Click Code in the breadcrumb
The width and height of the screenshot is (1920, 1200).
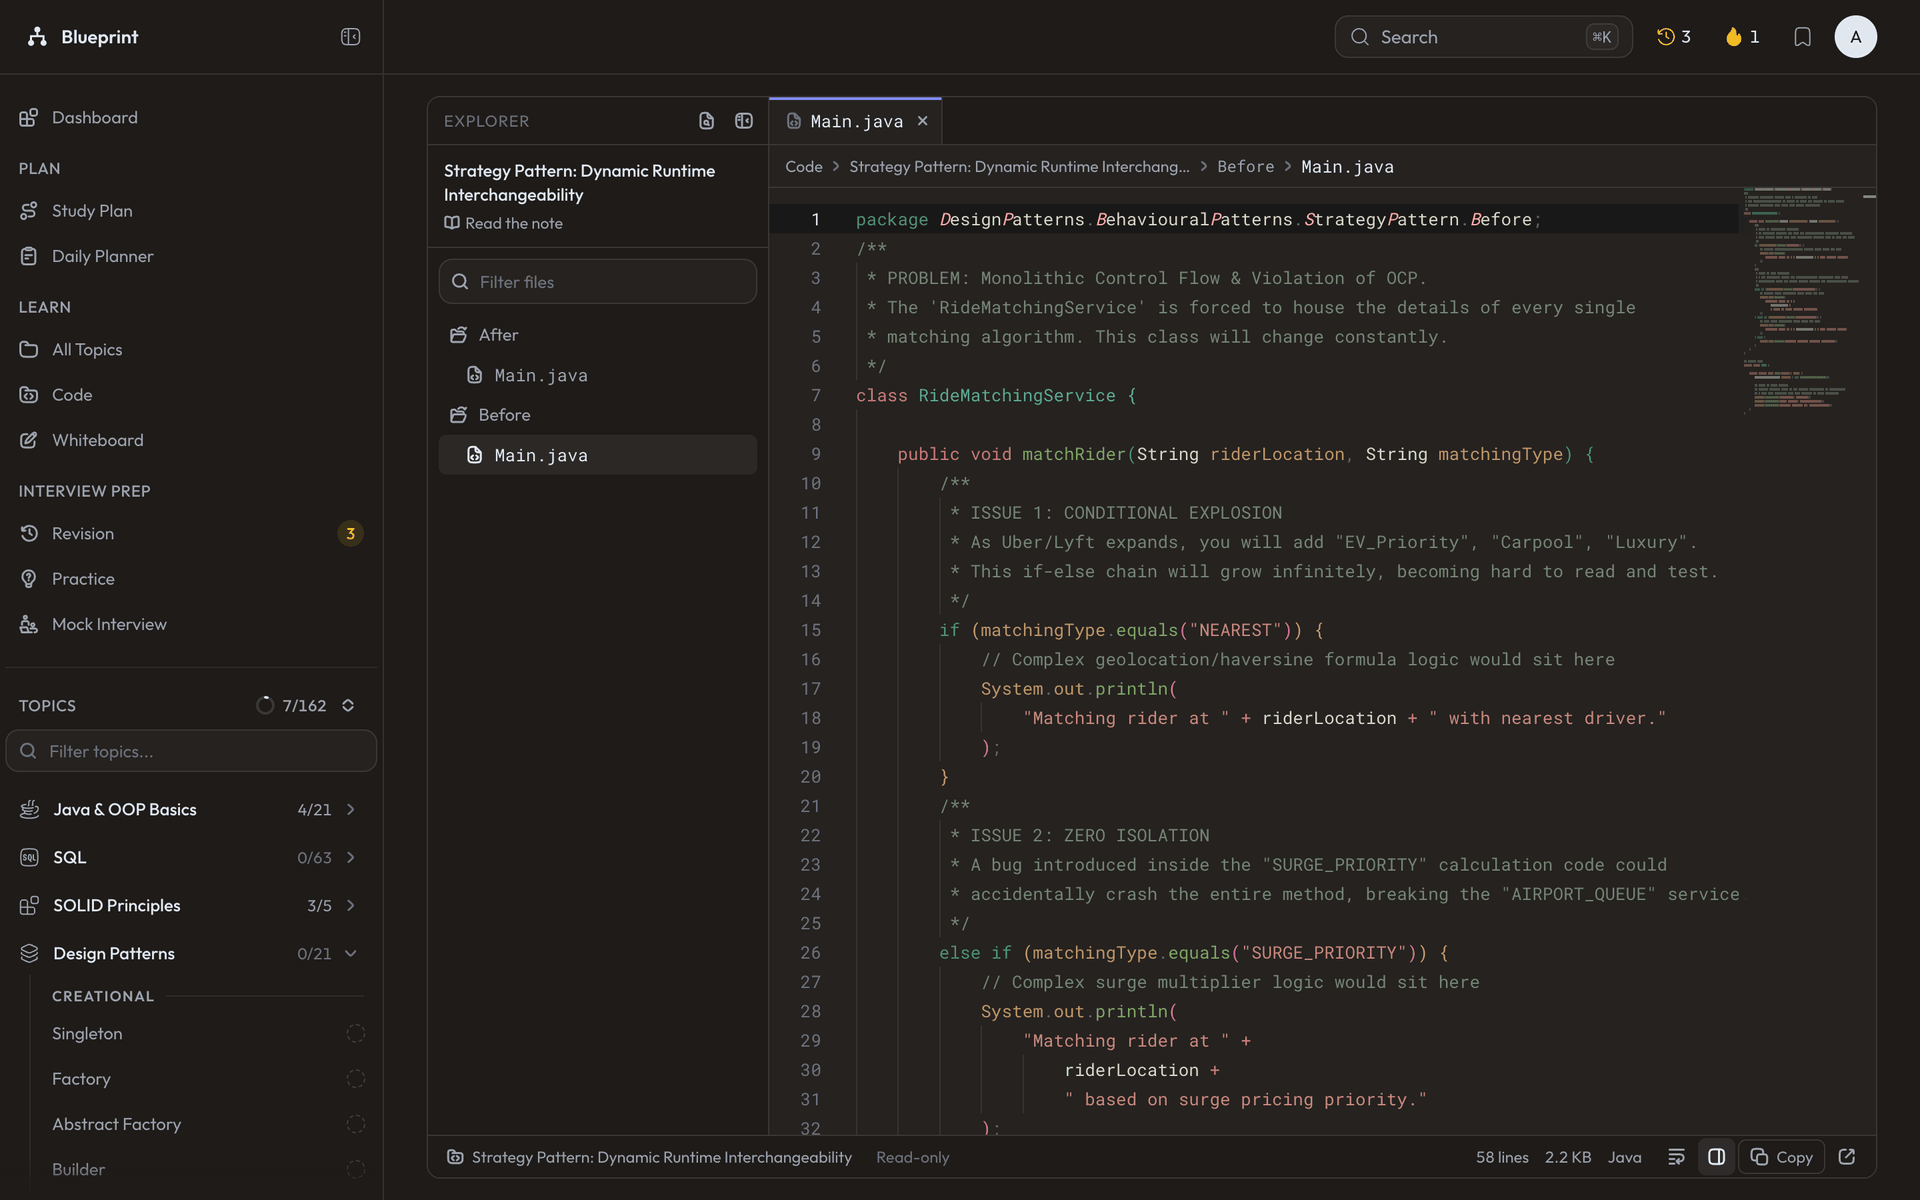coord(804,167)
